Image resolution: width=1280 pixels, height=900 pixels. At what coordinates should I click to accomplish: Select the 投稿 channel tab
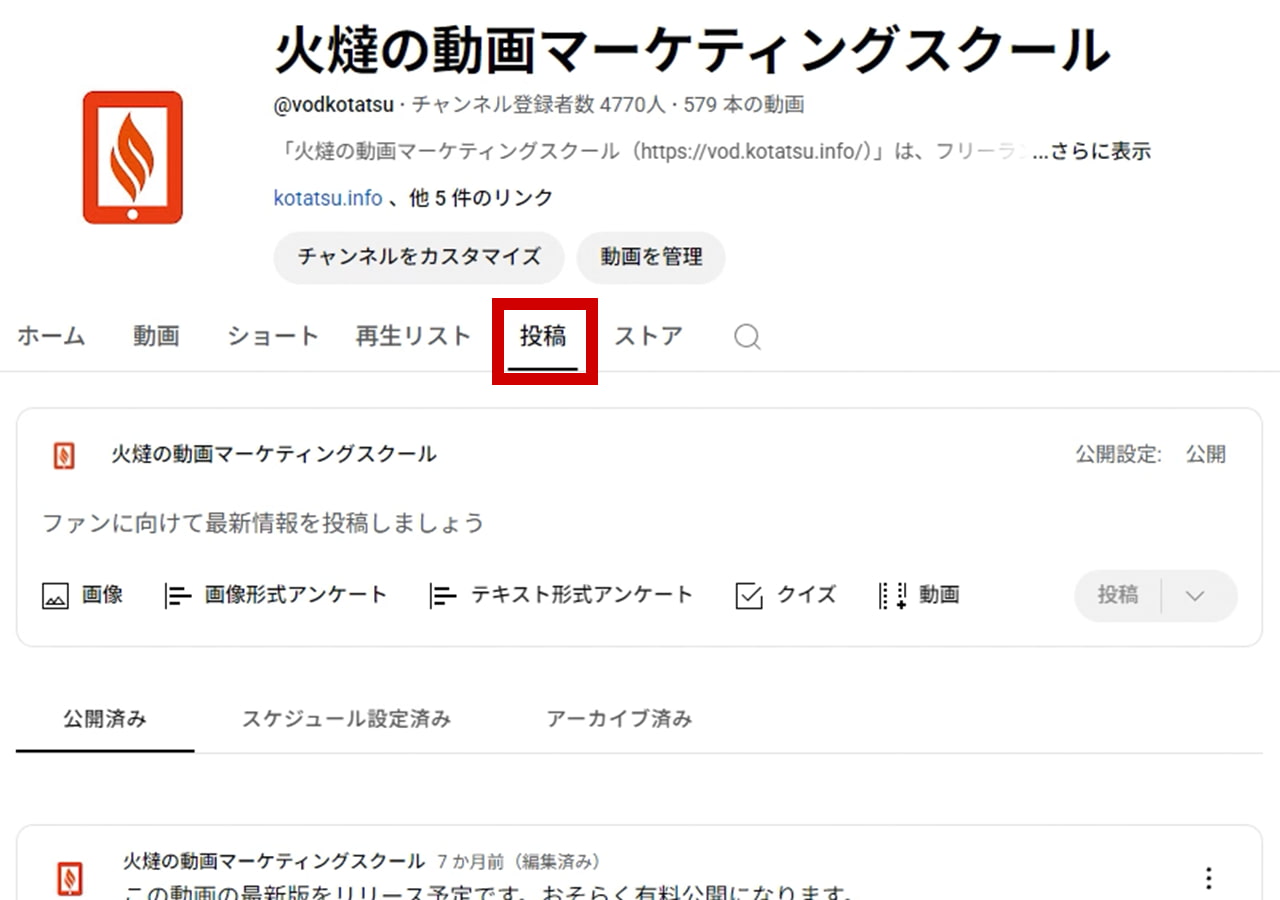pos(543,337)
